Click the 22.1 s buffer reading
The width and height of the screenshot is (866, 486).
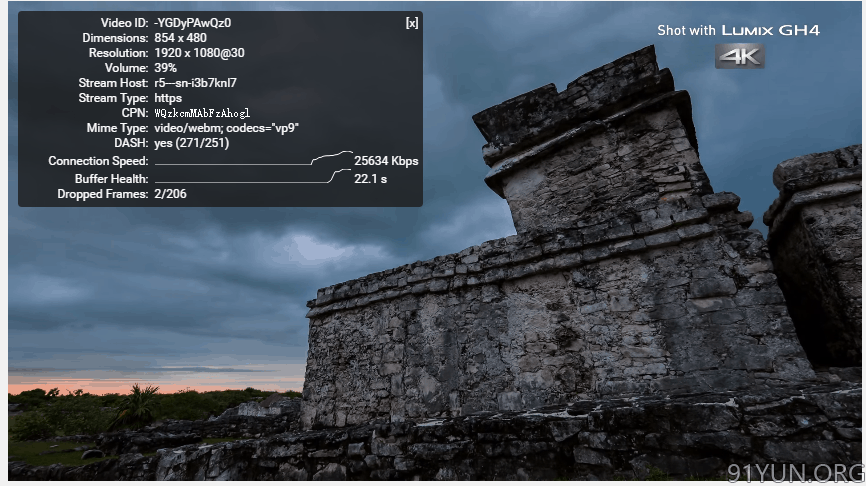[371, 178]
